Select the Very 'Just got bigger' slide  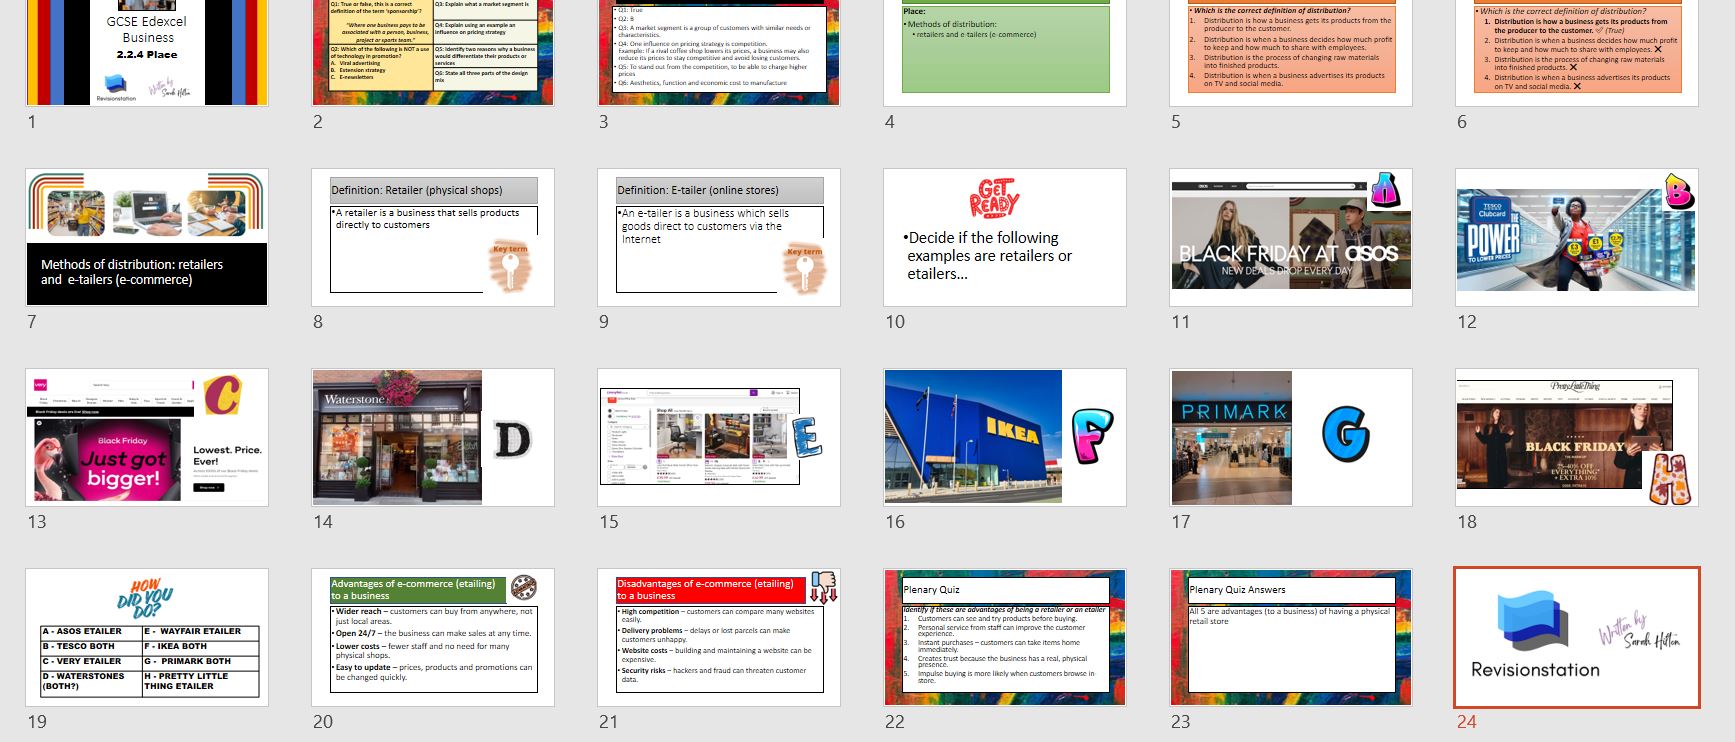[x=147, y=437]
